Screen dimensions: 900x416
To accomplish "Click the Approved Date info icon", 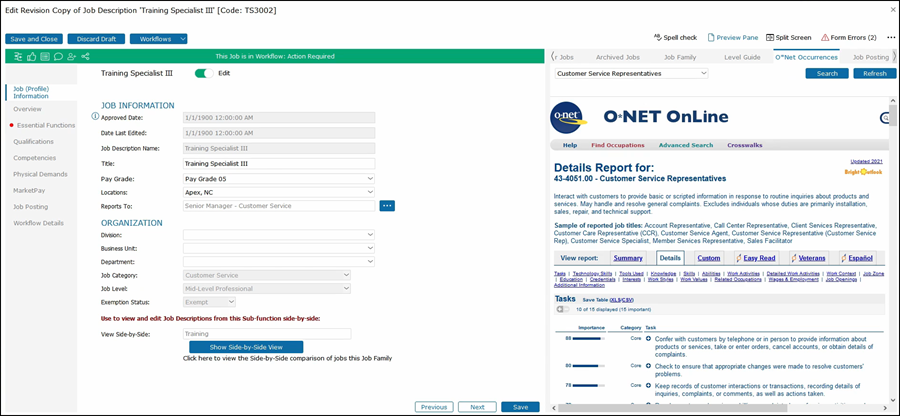I will pyautogui.click(x=95, y=117).
